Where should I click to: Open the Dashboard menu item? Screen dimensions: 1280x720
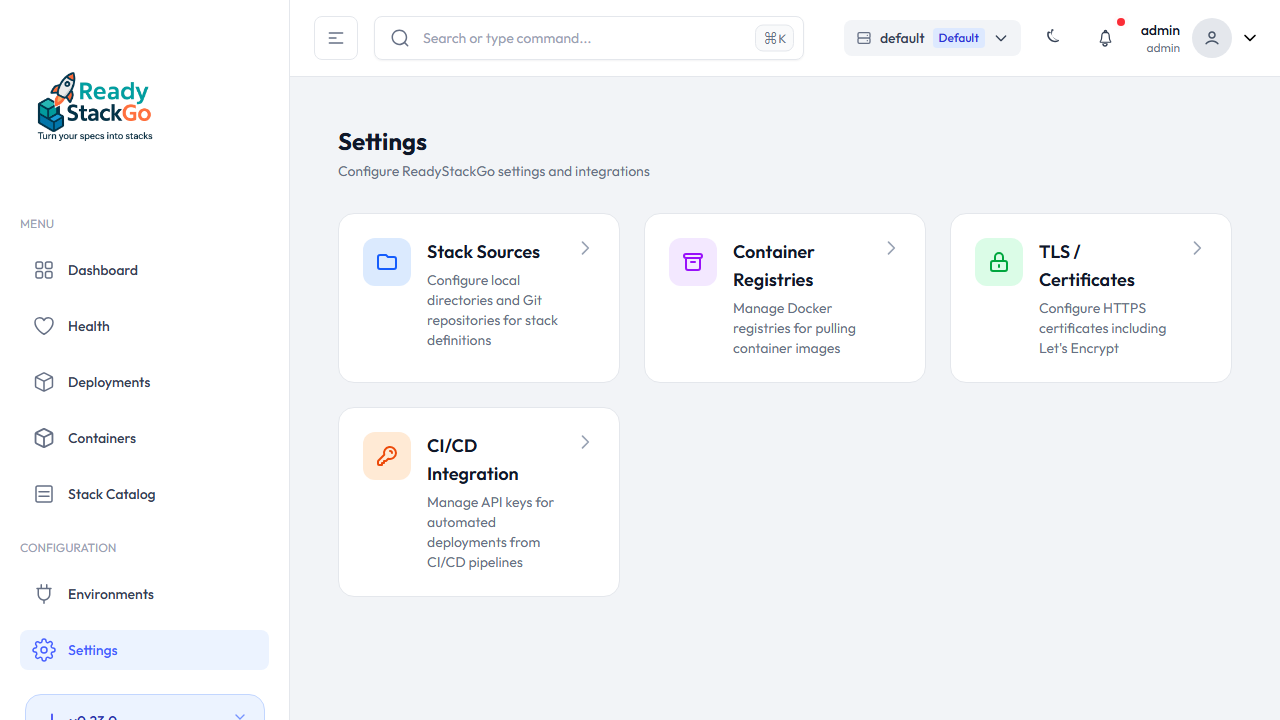pos(101,269)
